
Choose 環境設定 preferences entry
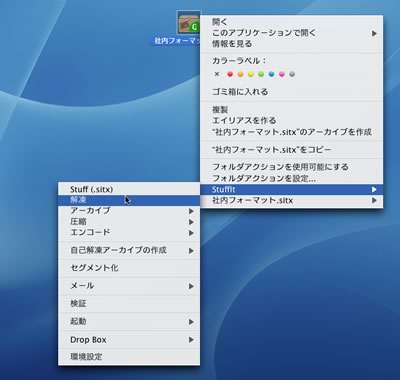click(x=129, y=357)
